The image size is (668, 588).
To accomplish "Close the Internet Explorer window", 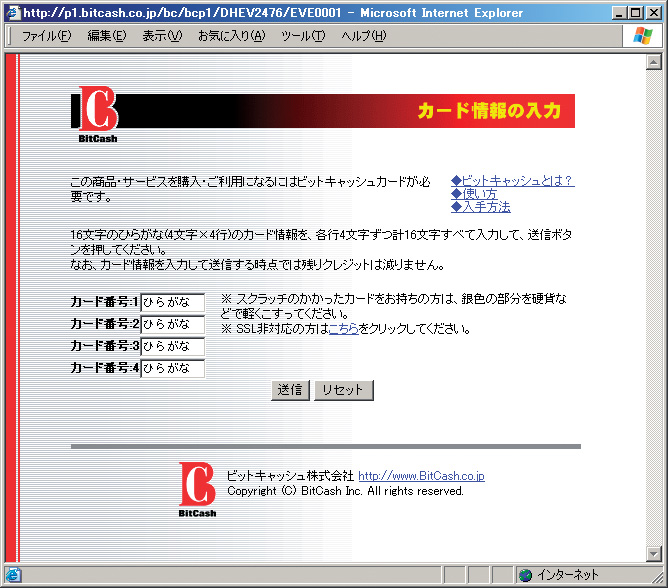I will (654, 13).
